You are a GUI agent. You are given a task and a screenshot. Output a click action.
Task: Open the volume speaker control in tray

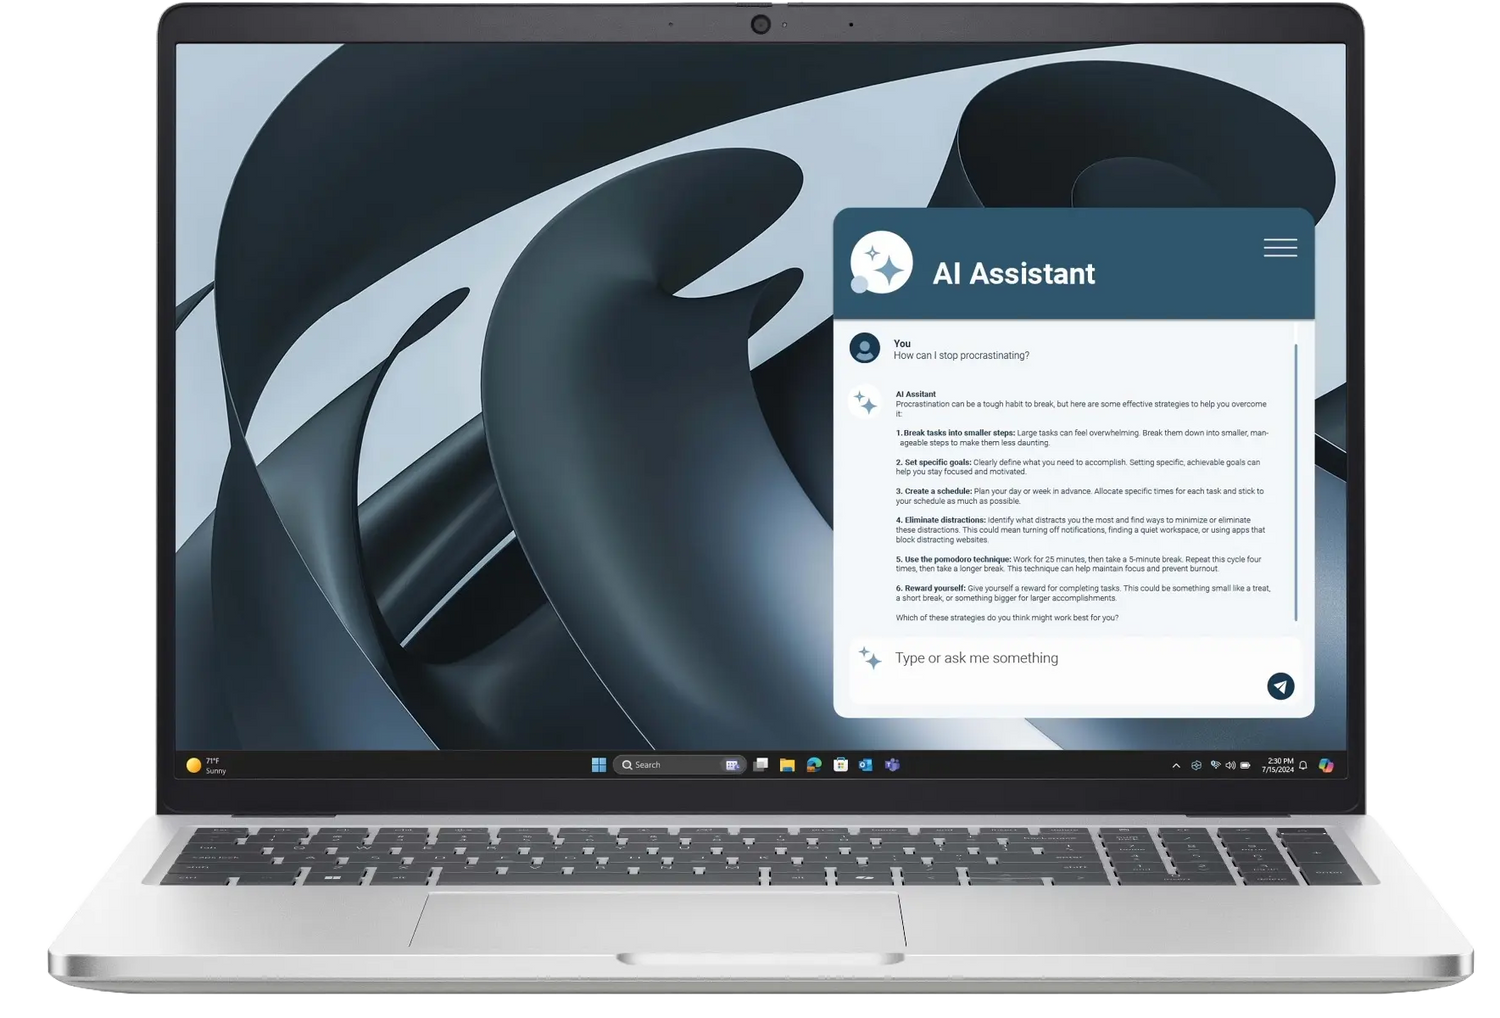[1230, 766]
